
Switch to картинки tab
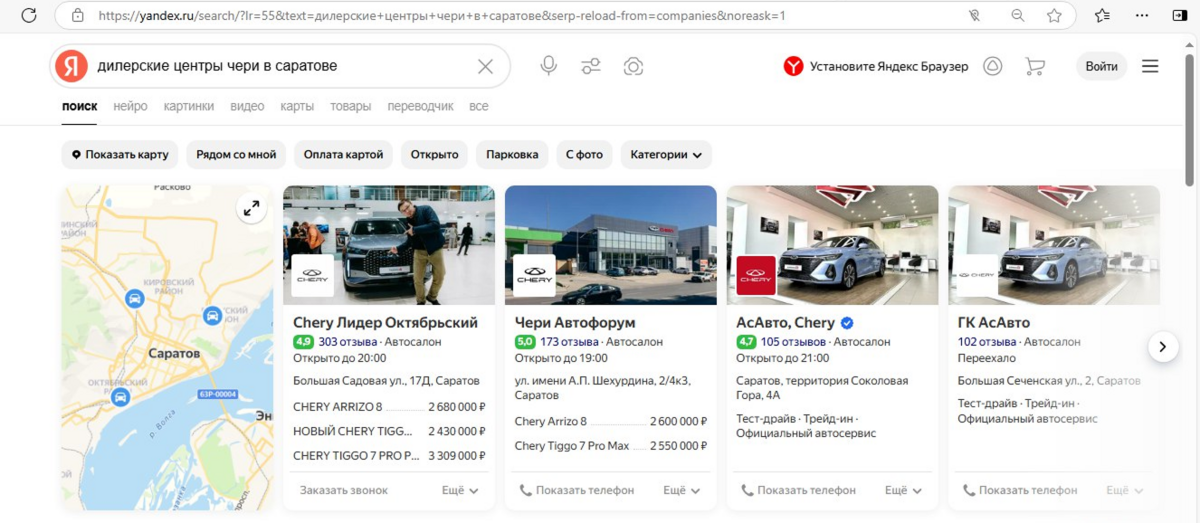[x=189, y=106]
